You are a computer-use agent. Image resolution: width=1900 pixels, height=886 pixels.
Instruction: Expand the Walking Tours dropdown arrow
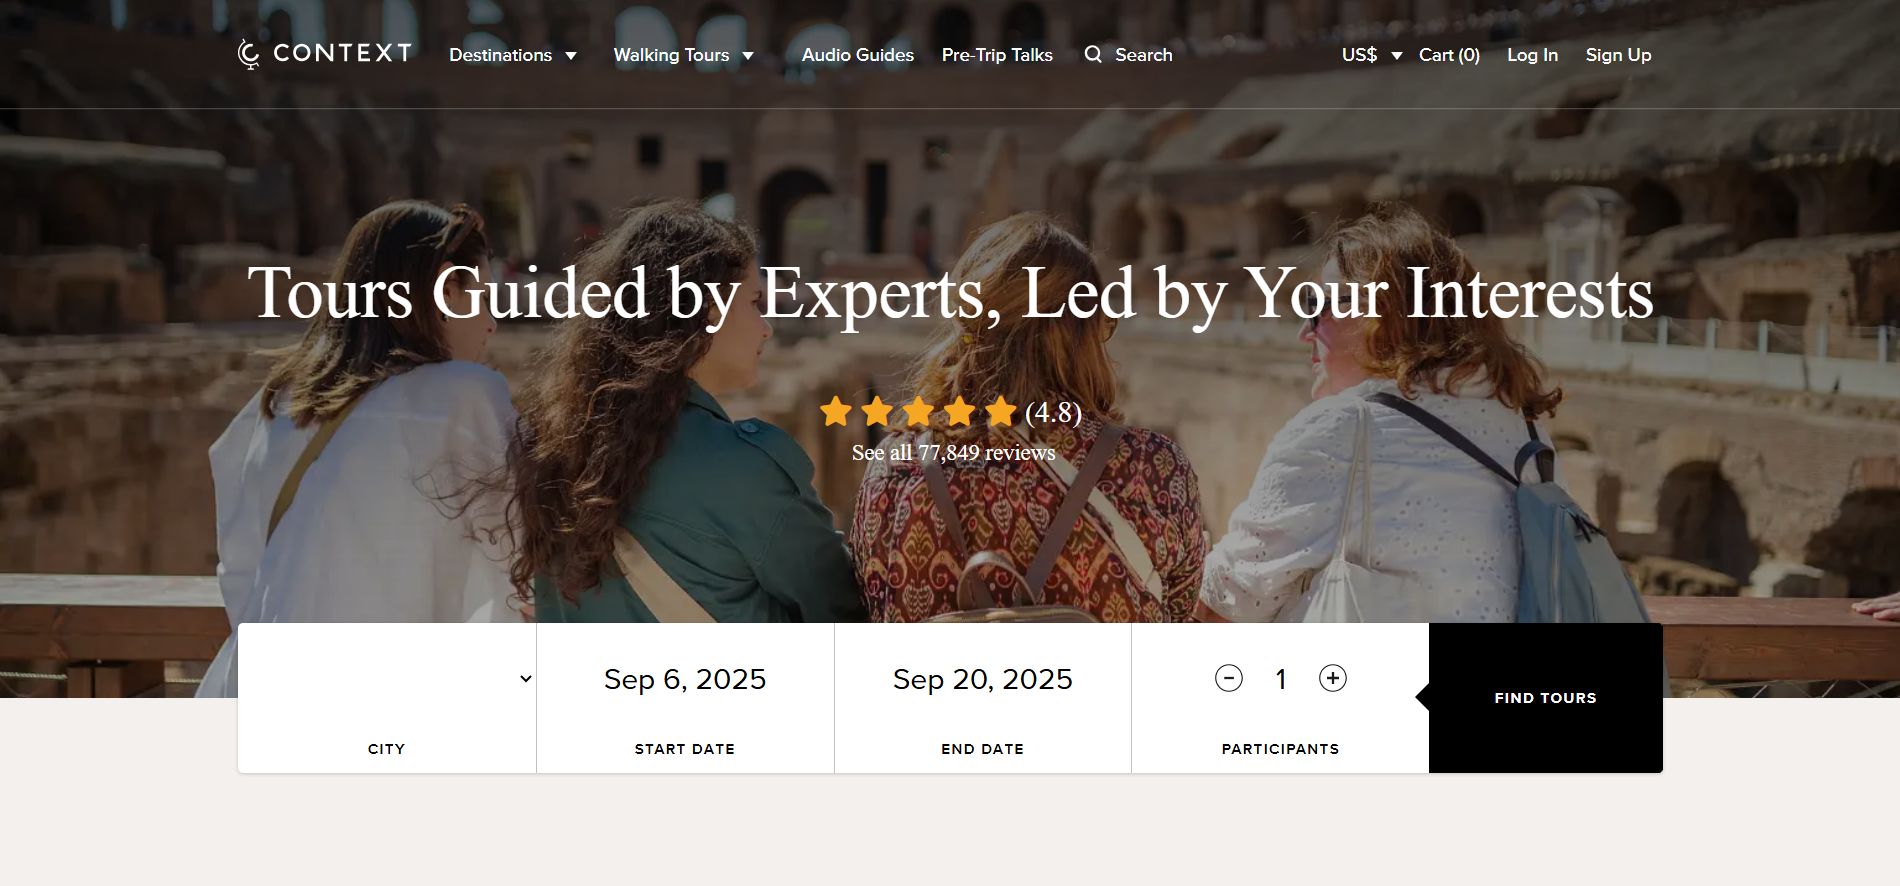pyautogui.click(x=748, y=56)
